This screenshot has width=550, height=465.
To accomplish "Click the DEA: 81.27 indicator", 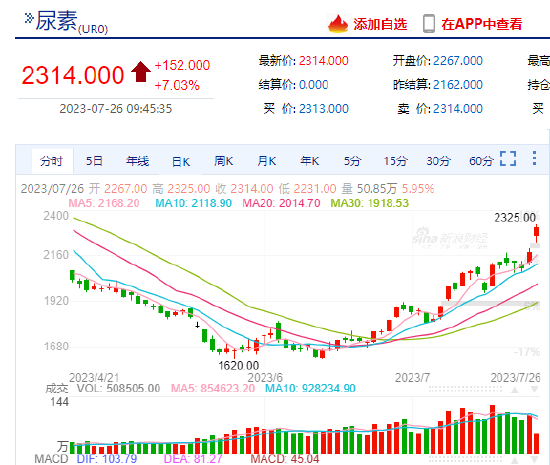I will coord(193,459).
